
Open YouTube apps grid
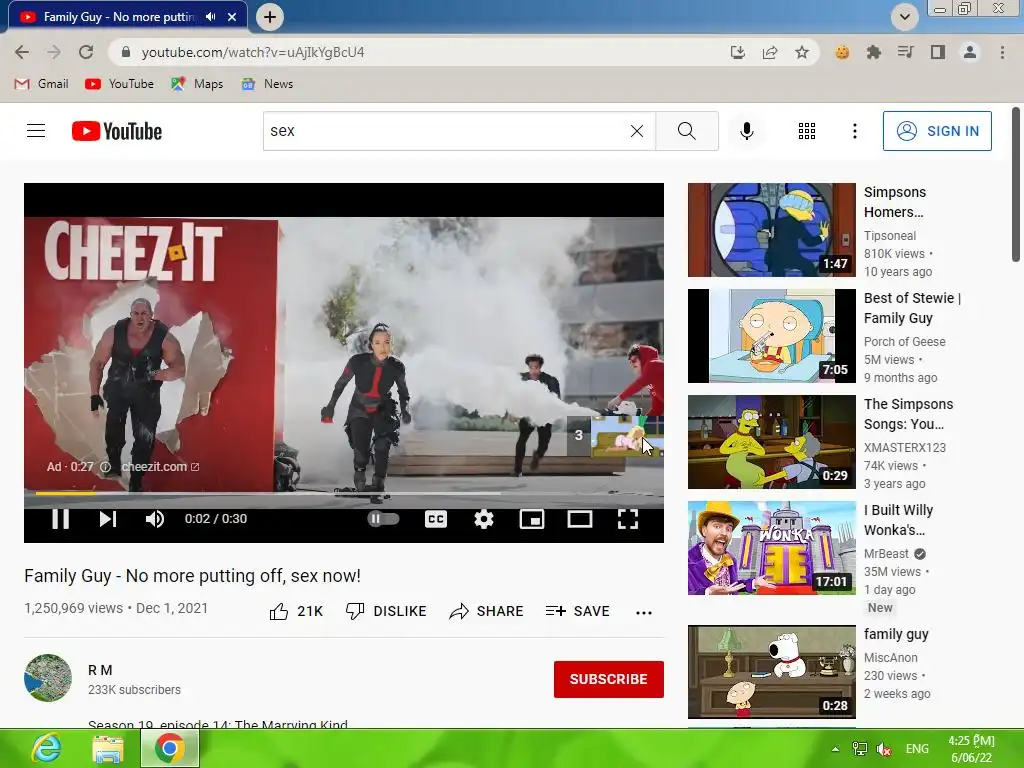point(807,131)
